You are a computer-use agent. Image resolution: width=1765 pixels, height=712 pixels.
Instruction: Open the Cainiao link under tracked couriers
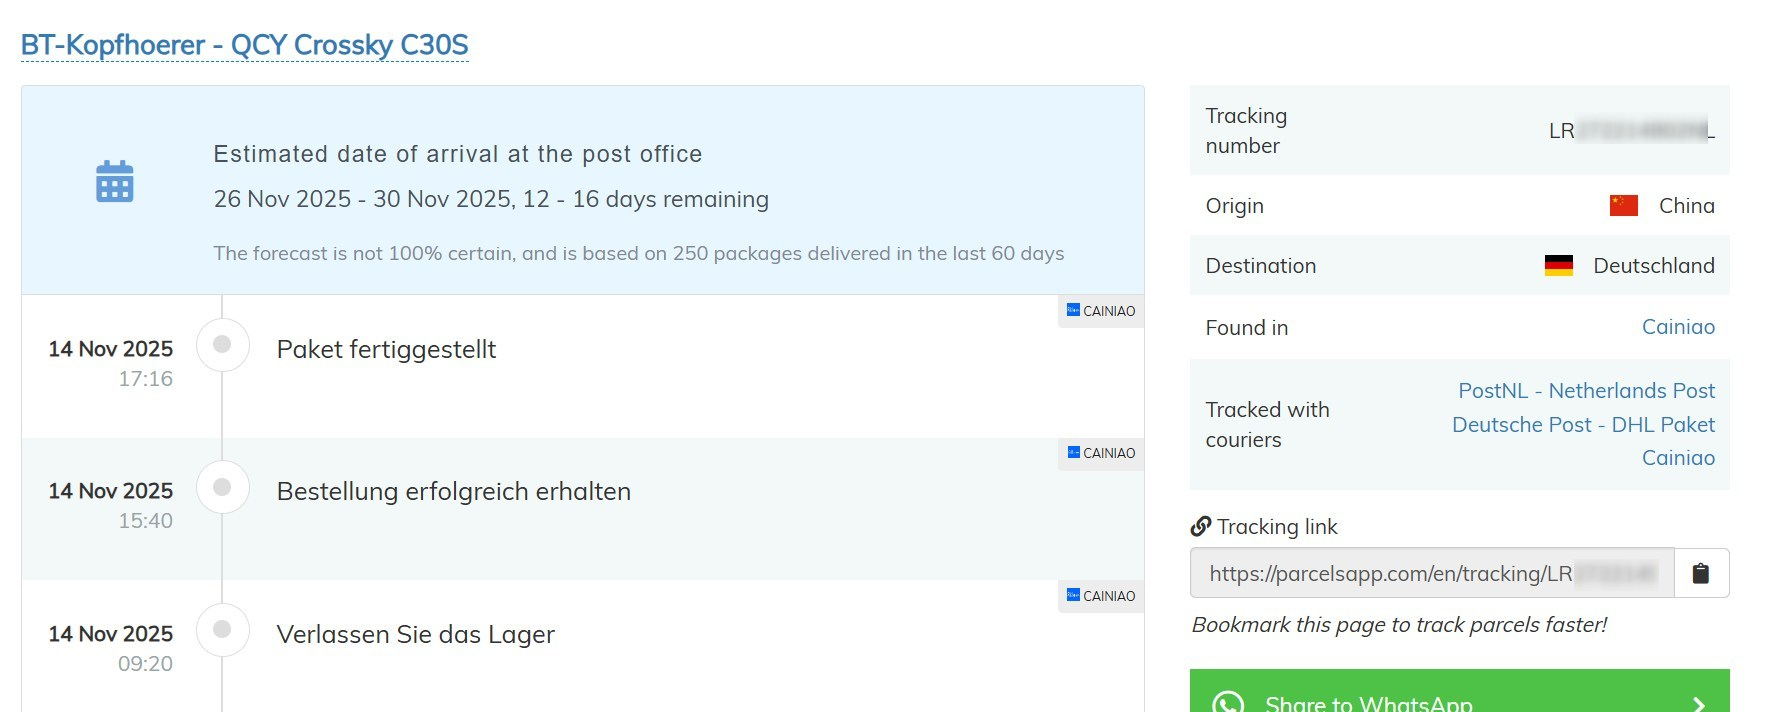pos(1677,458)
